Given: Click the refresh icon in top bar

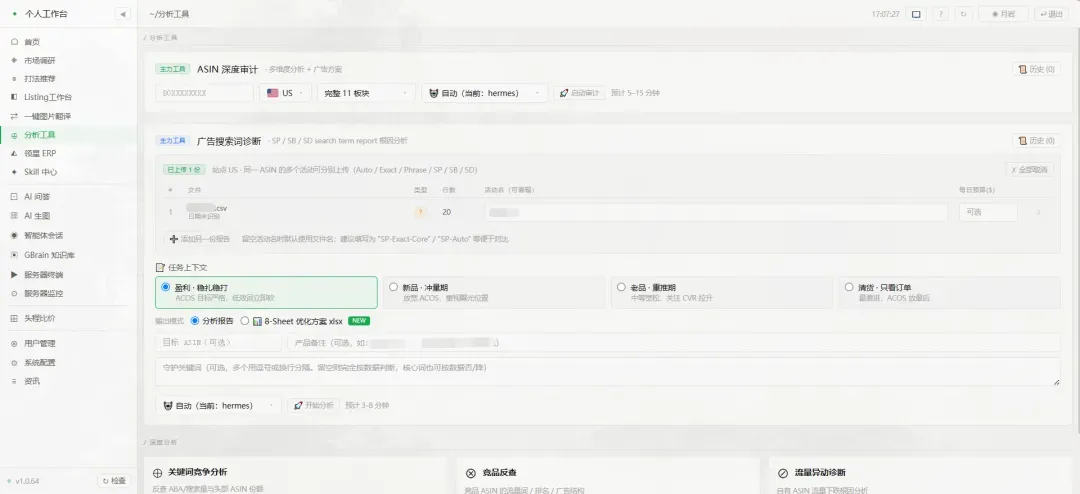Looking at the screenshot, I should pos(963,14).
